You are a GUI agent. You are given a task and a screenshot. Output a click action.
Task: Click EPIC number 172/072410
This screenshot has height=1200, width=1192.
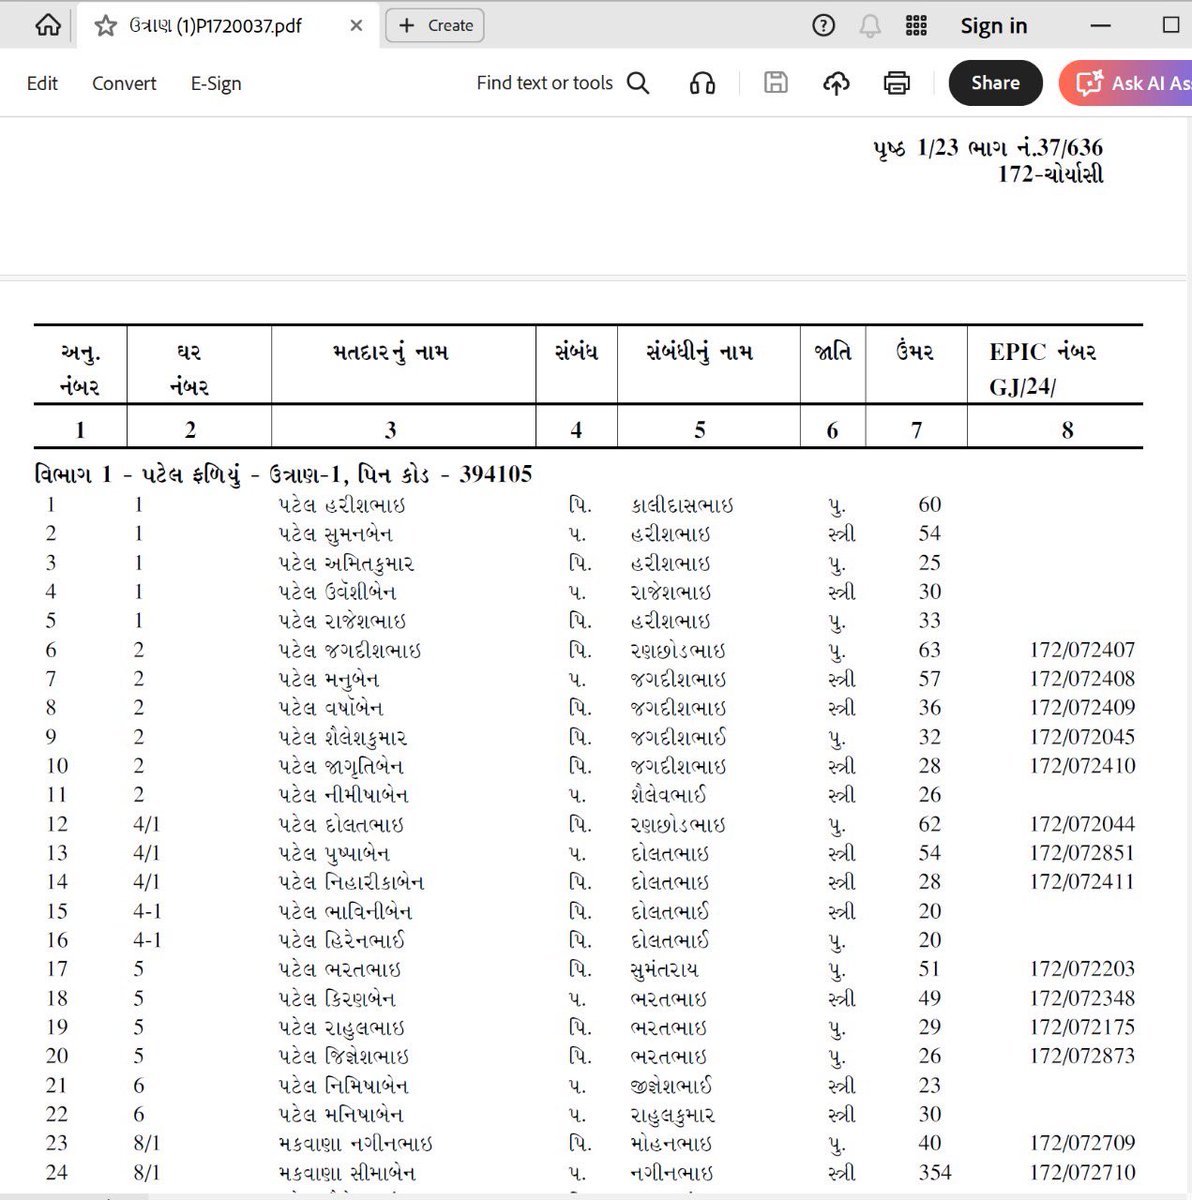1082,766
